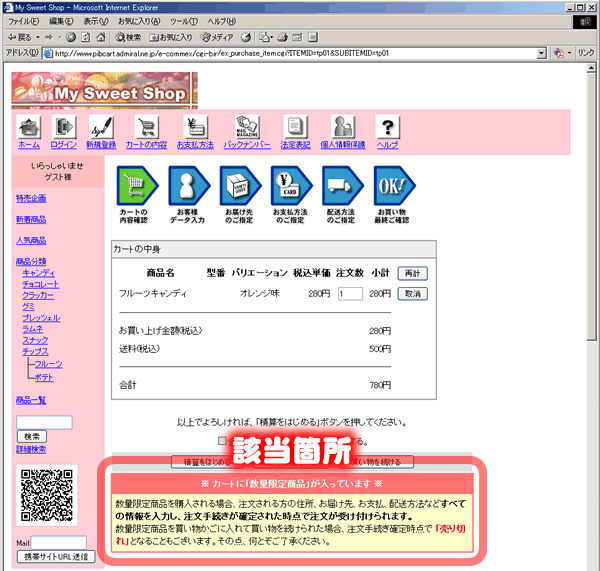Open the Login (ログイン) door icon
Screen dimensions: 600x571
click(x=64, y=127)
